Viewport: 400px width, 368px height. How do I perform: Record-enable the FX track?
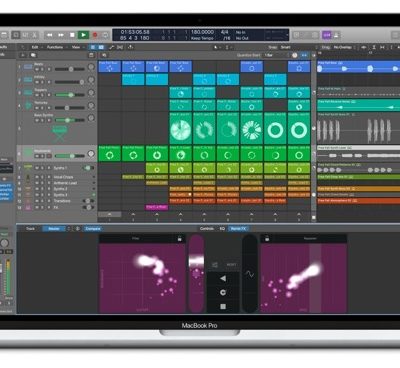click(49, 207)
